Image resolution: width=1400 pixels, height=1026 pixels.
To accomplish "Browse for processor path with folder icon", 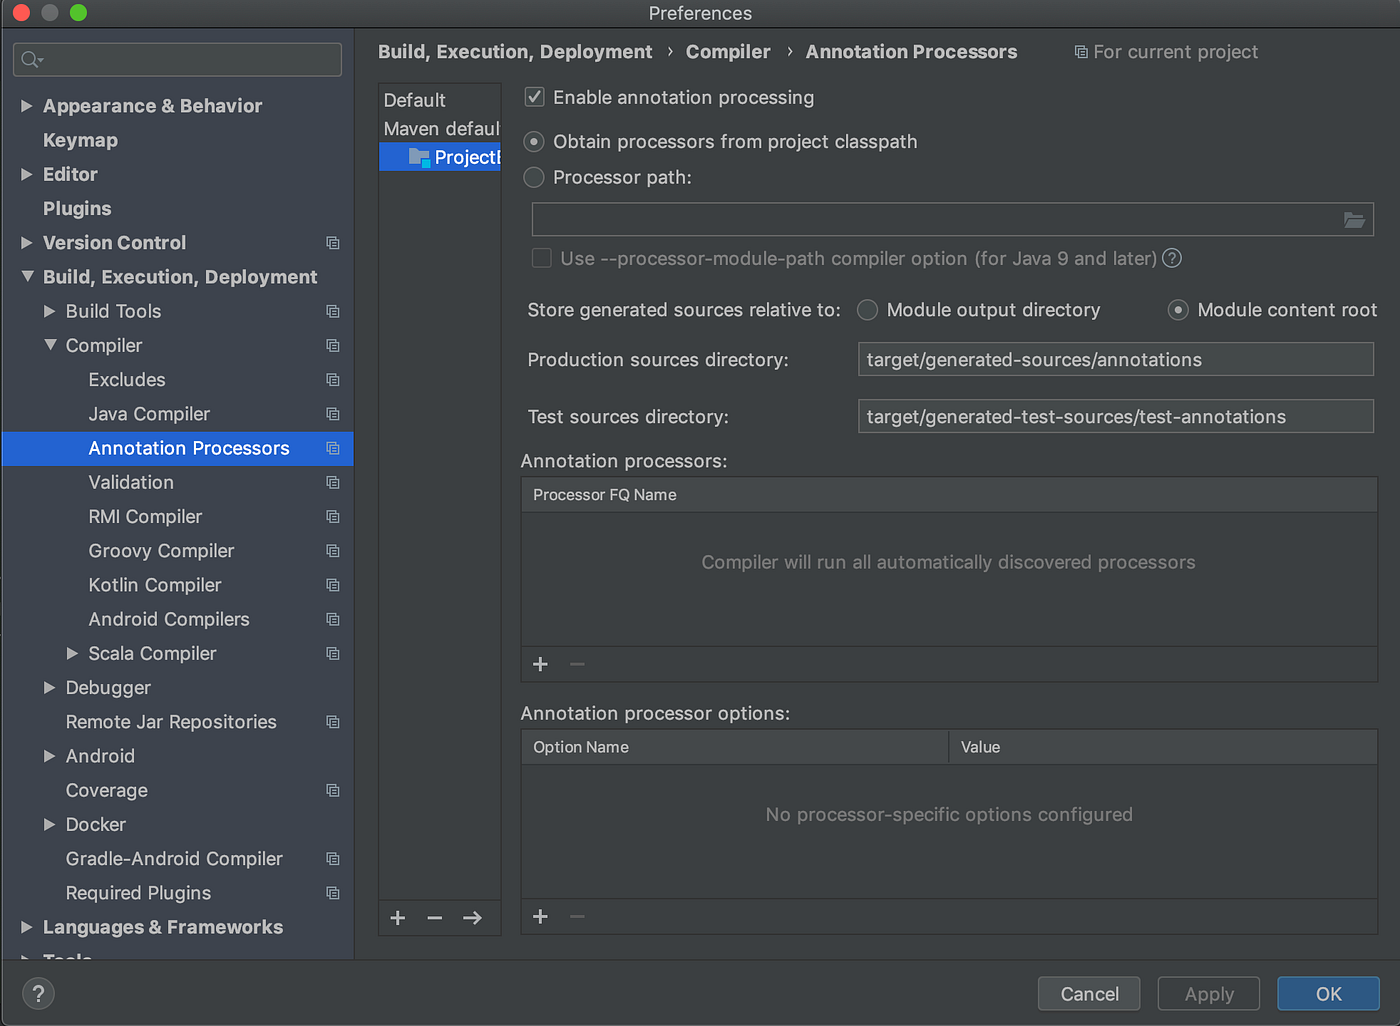I will pyautogui.click(x=1354, y=220).
